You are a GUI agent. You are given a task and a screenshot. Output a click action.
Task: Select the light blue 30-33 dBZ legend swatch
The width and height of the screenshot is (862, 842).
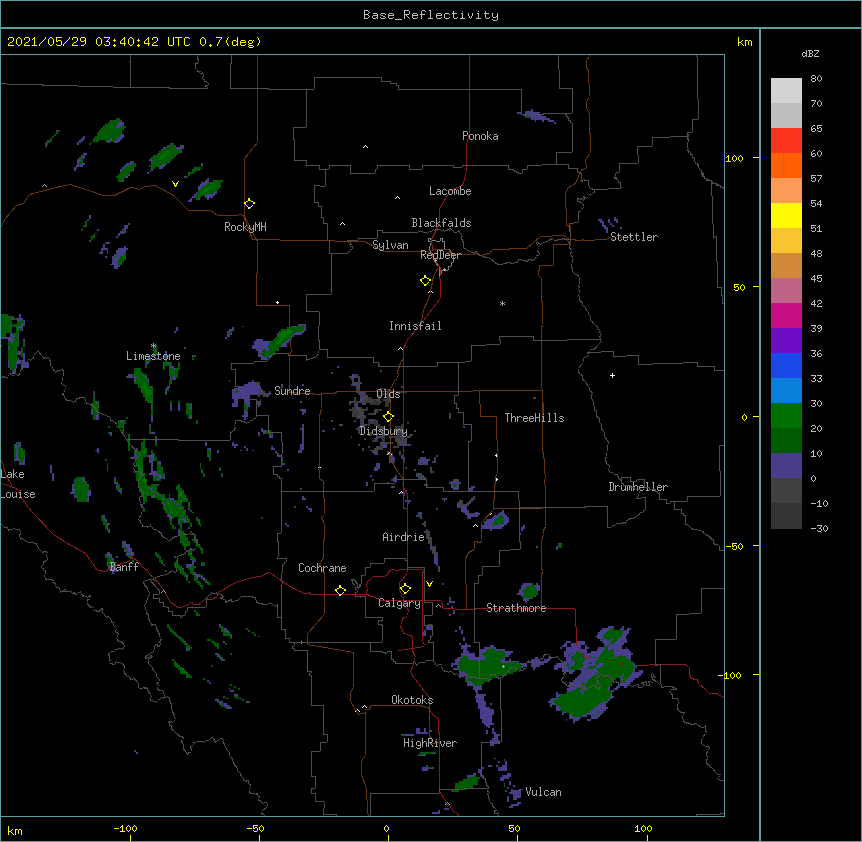click(786, 390)
